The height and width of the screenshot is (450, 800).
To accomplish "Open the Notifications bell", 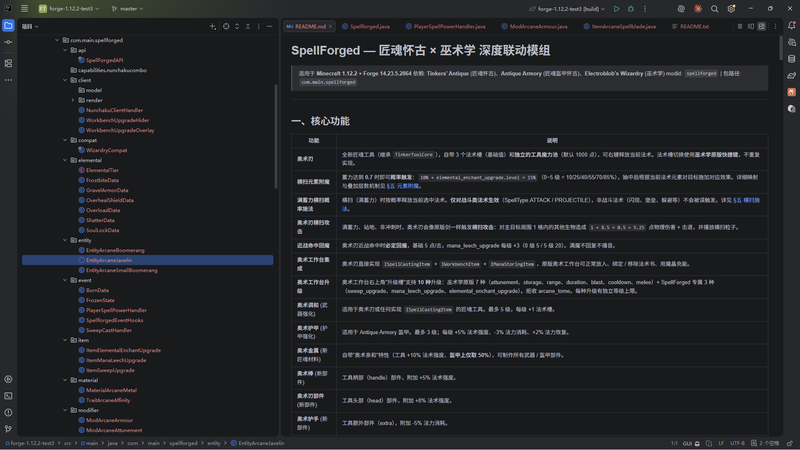I will [791, 26].
